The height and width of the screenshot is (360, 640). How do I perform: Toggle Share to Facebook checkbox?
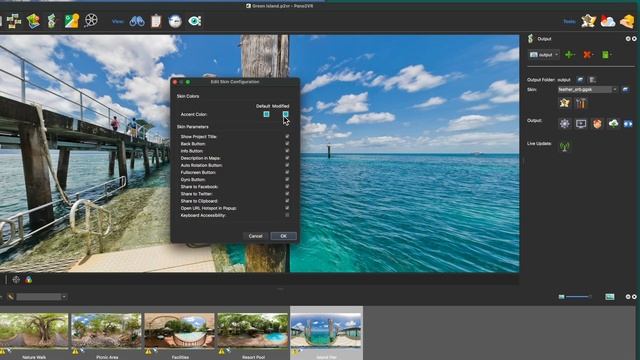[287, 187]
